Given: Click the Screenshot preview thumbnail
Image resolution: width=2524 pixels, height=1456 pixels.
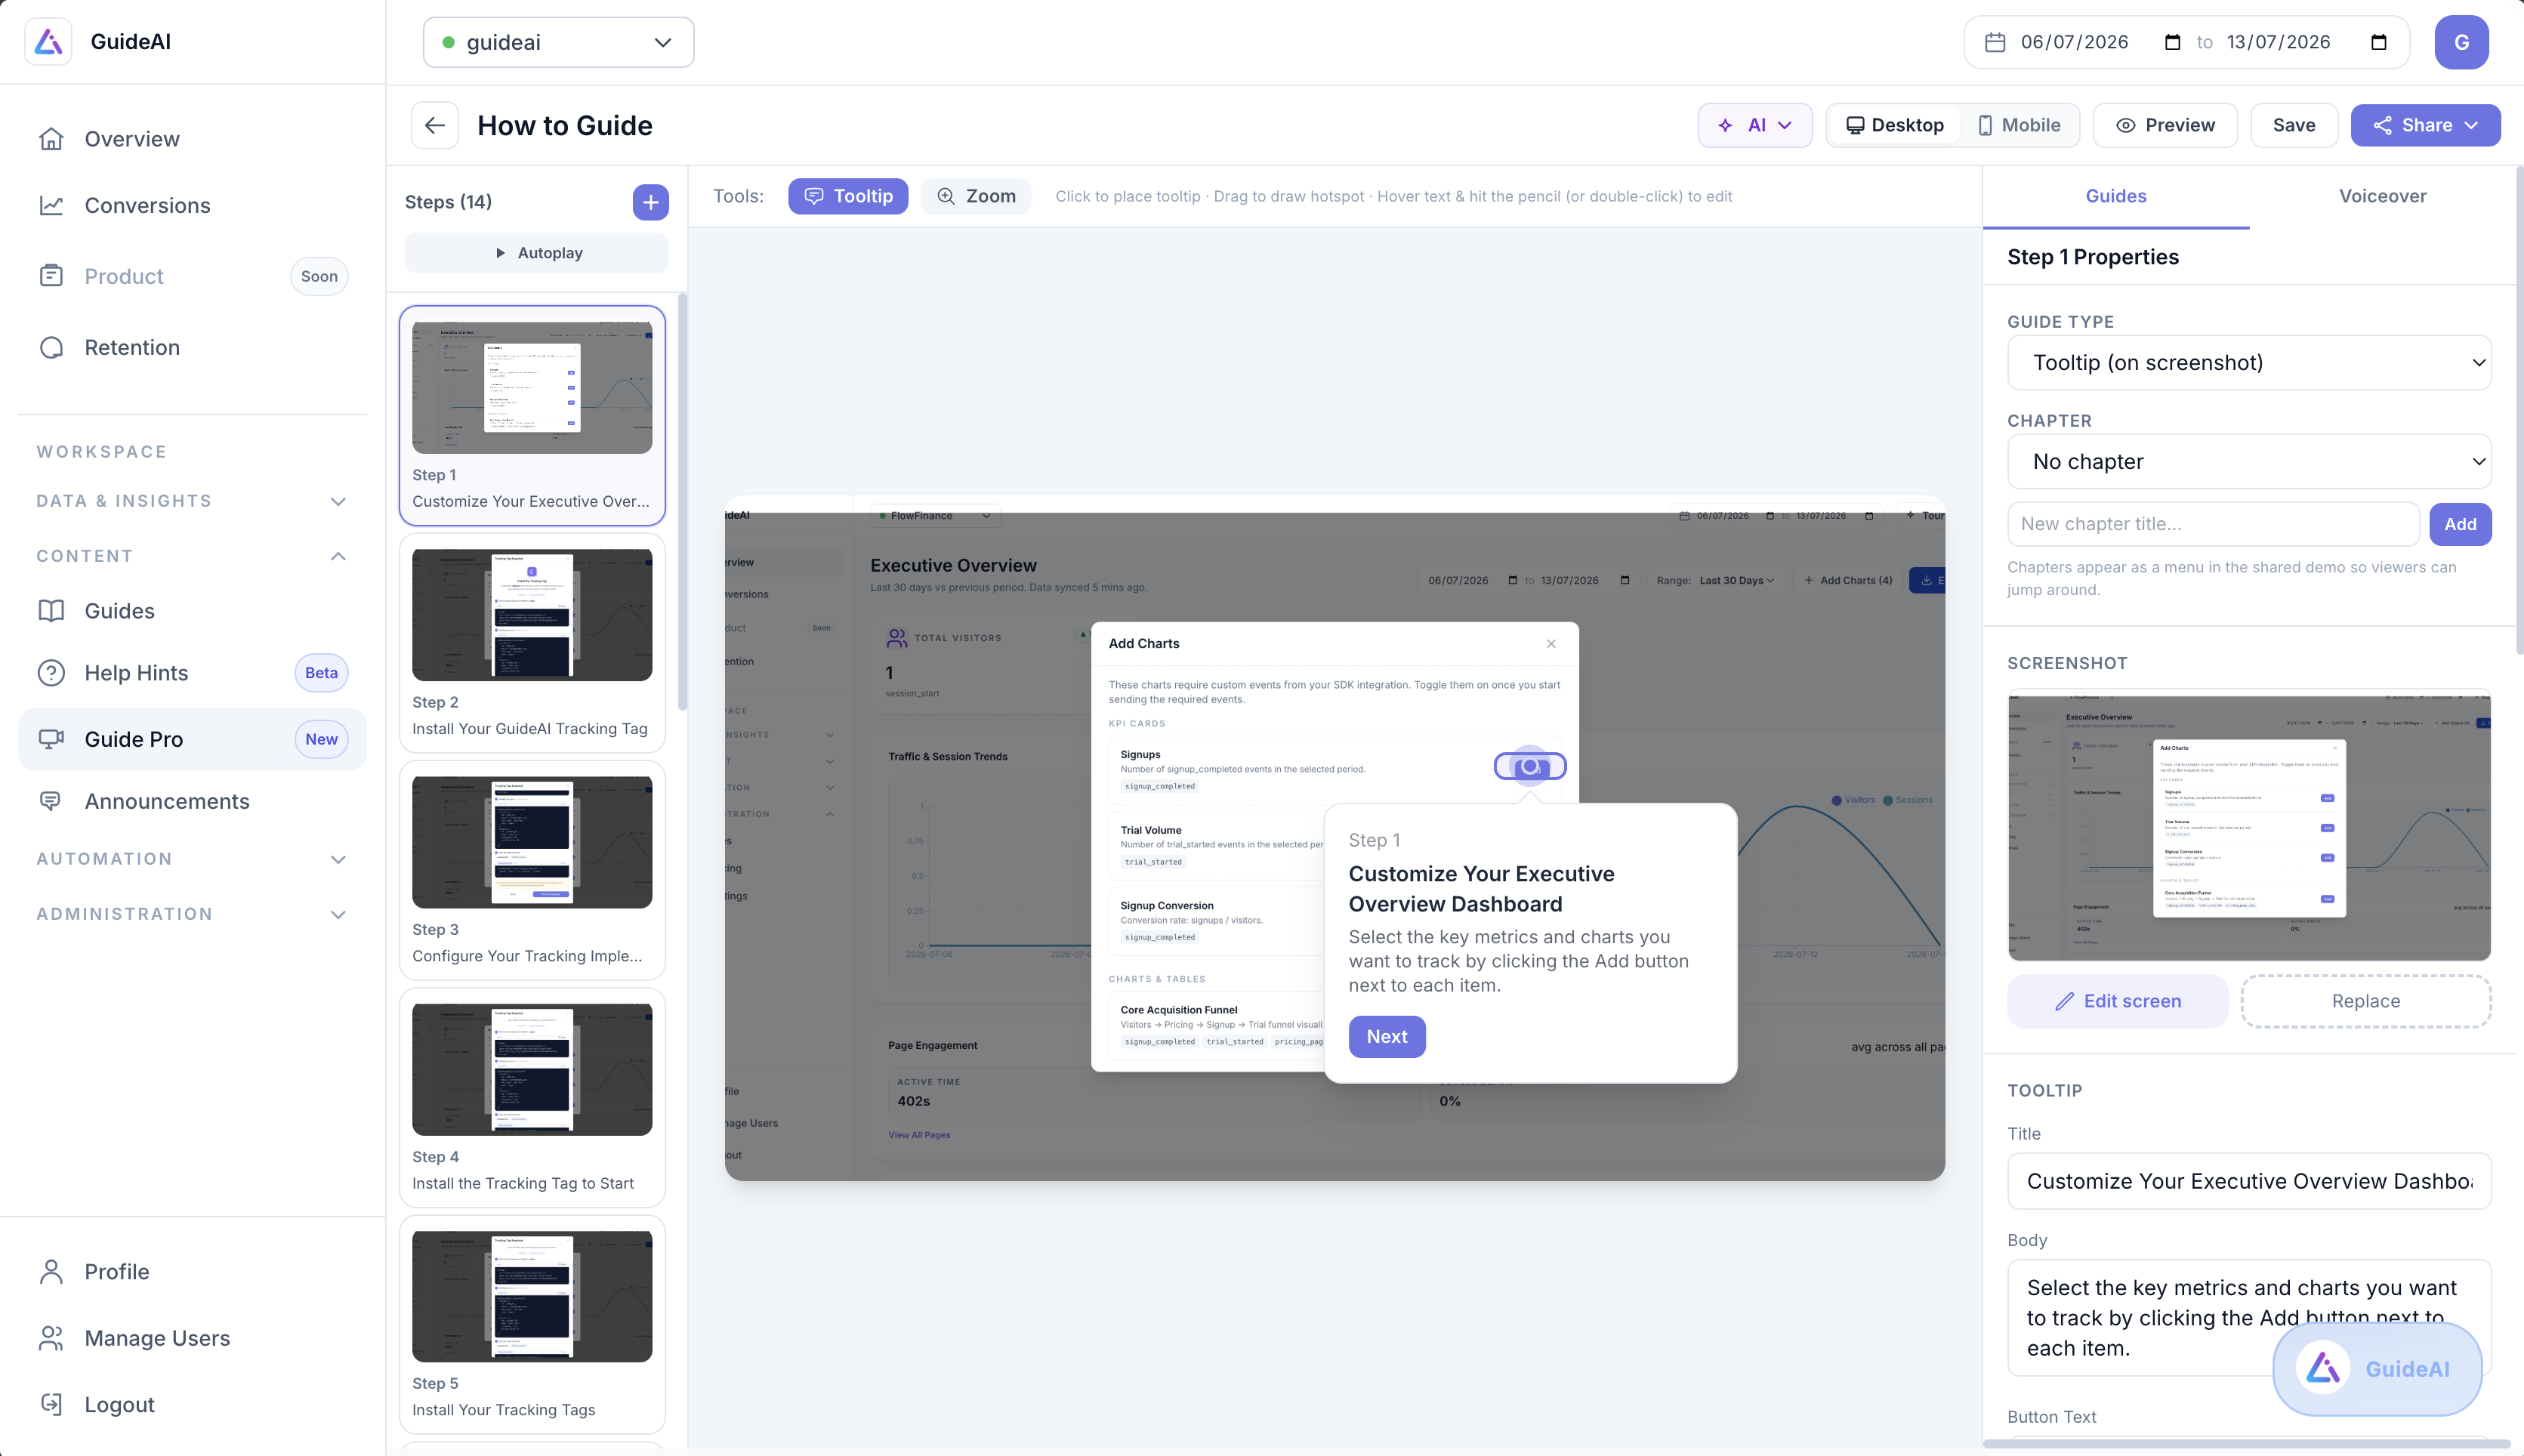Looking at the screenshot, I should 2249,825.
